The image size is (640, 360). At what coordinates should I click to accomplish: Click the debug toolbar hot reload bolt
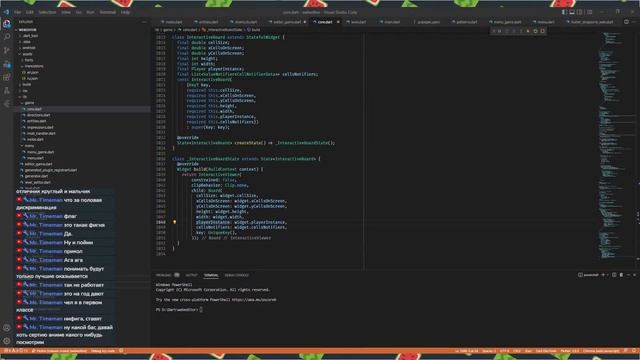528,31
